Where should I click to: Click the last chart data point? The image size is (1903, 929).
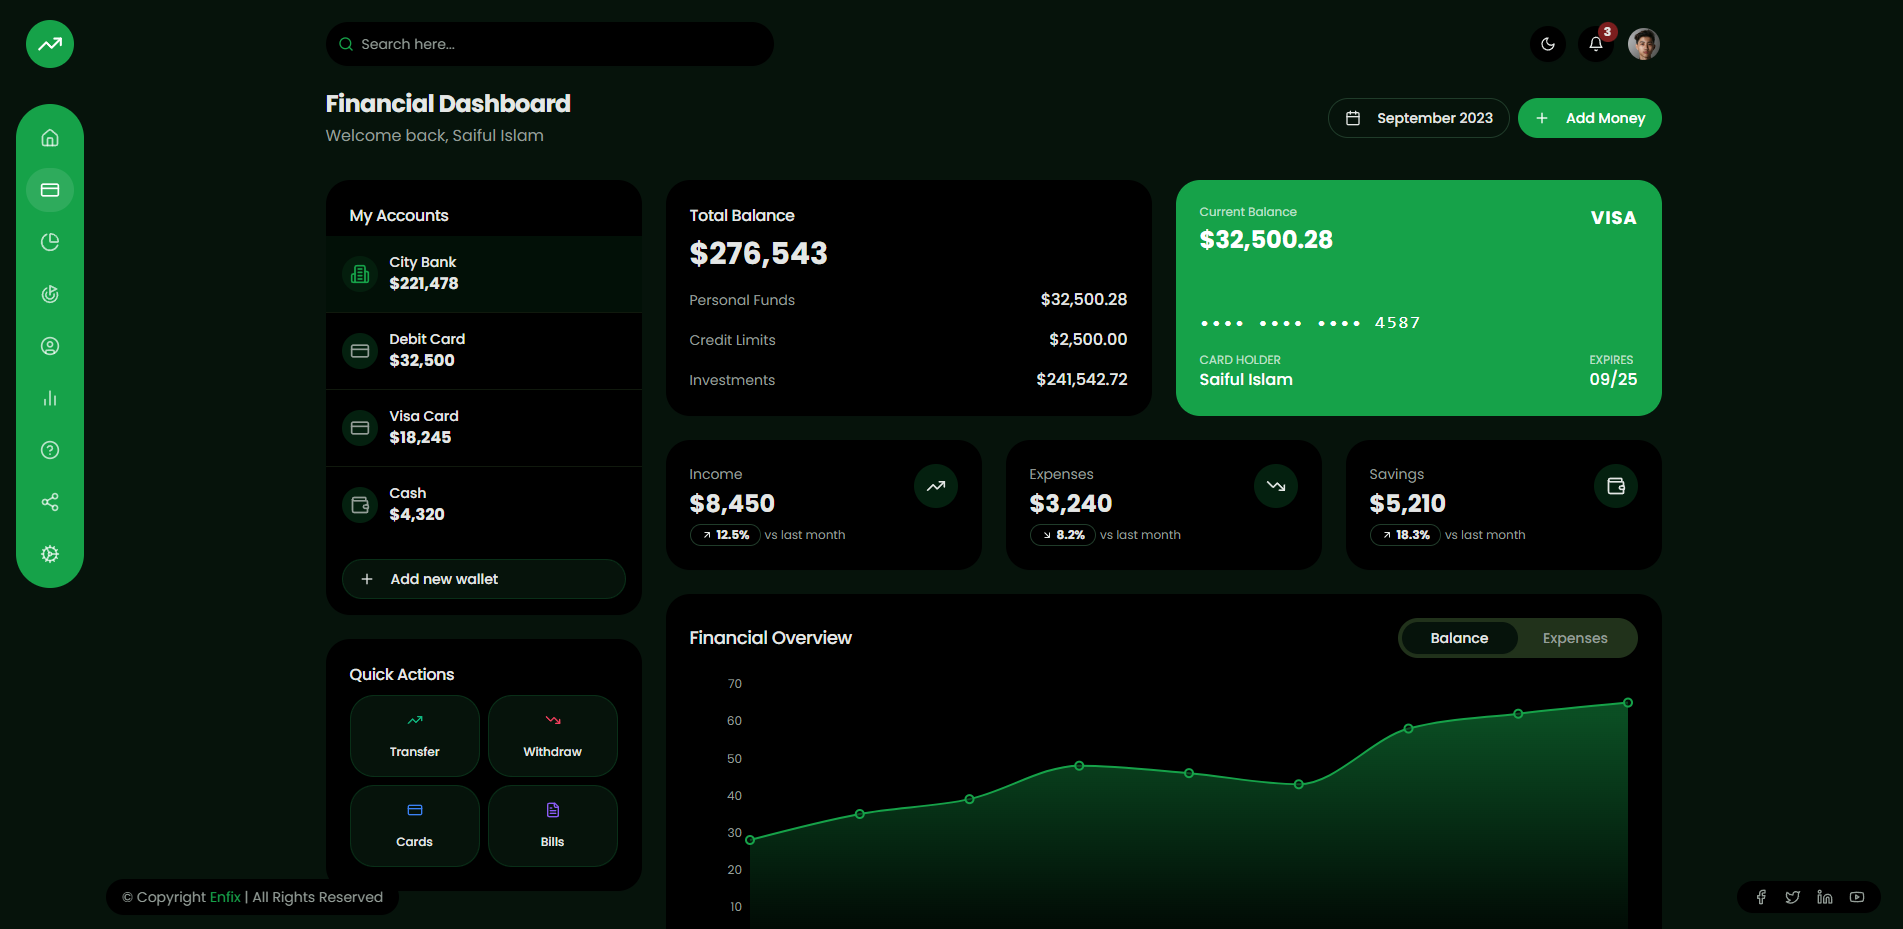(x=1628, y=703)
